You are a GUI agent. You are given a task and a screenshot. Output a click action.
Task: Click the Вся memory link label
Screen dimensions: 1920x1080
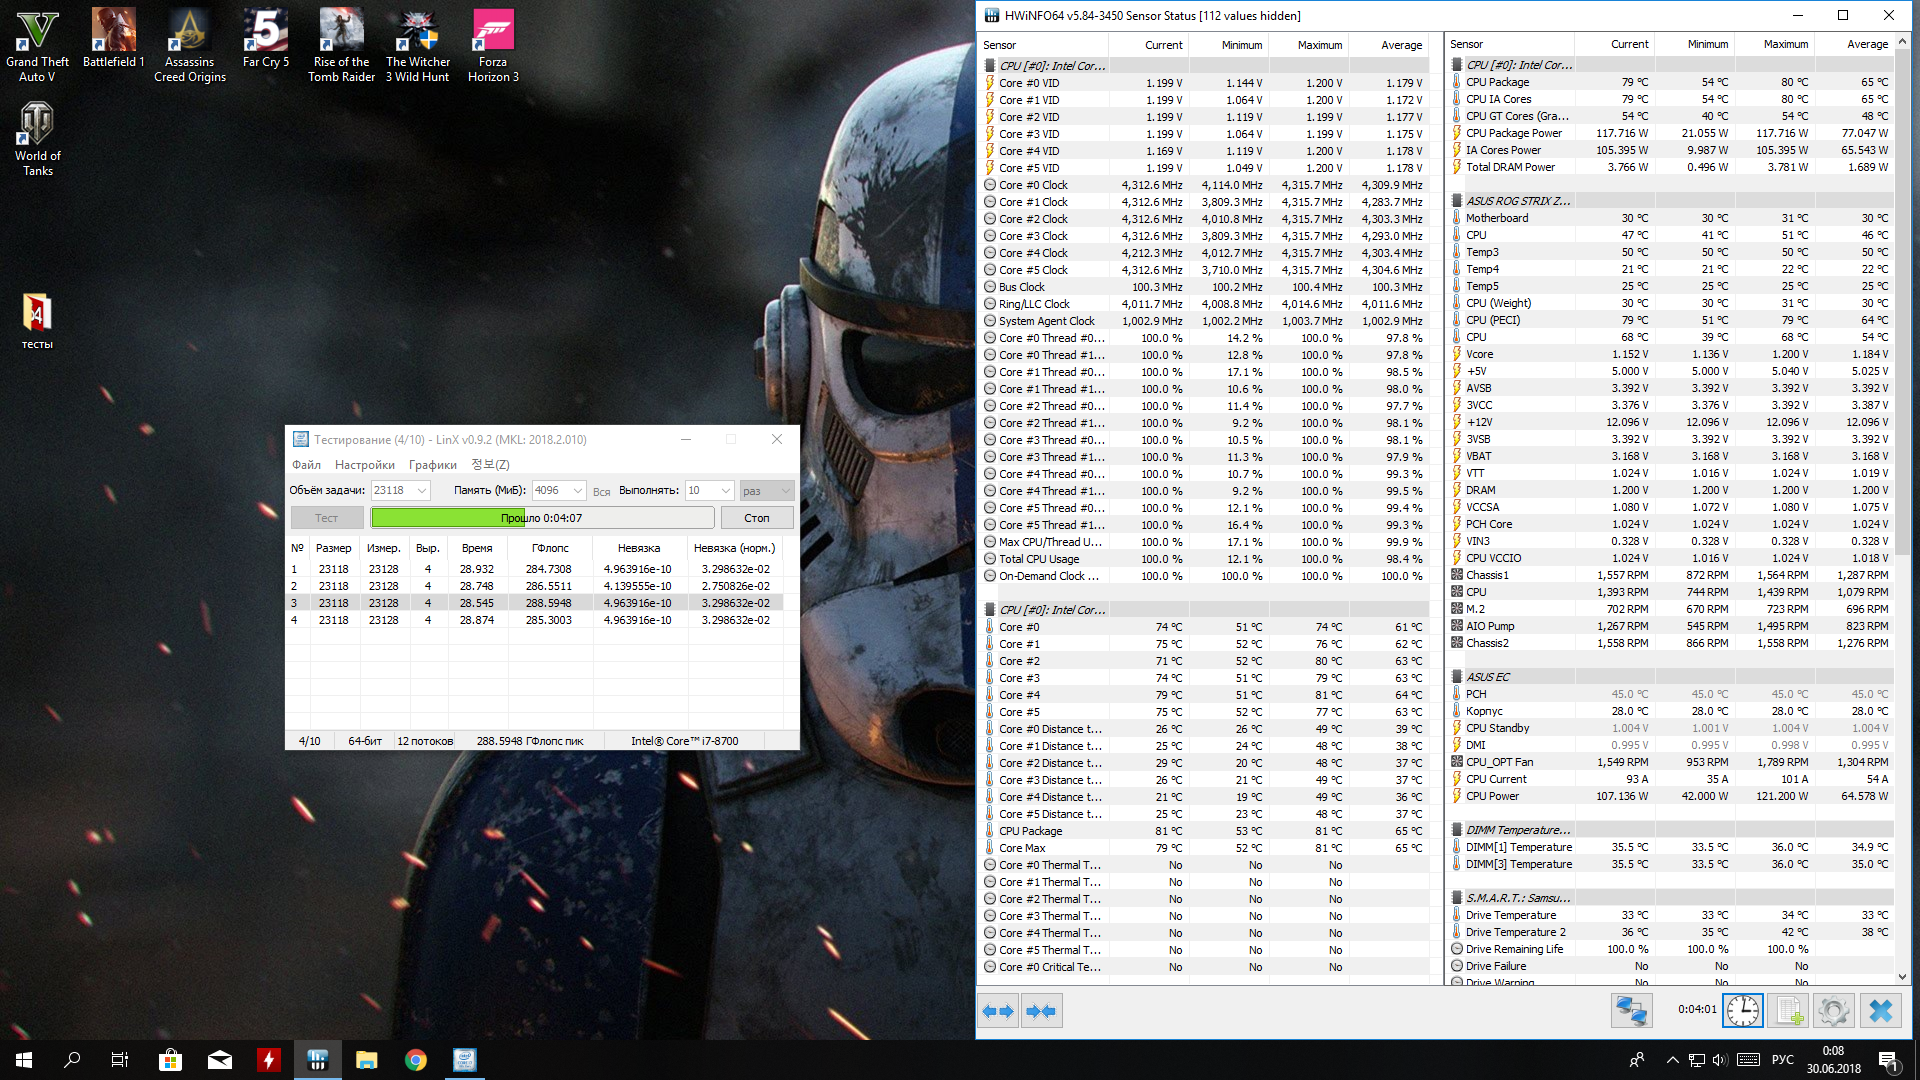tap(601, 491)
